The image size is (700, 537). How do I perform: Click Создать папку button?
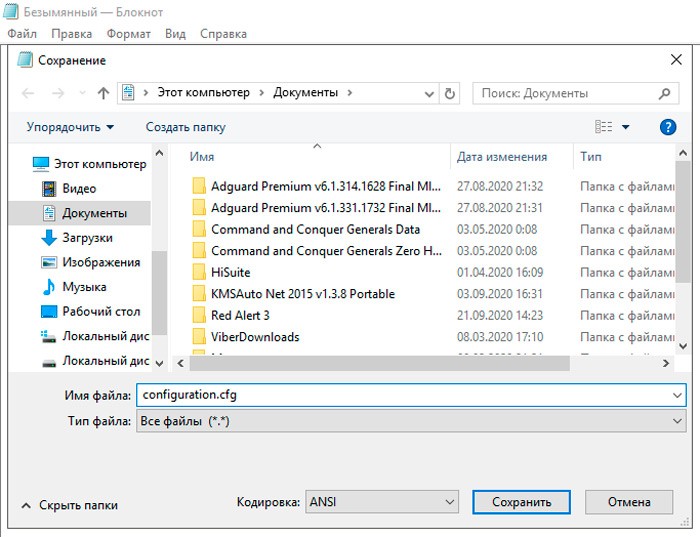[185, 127]
